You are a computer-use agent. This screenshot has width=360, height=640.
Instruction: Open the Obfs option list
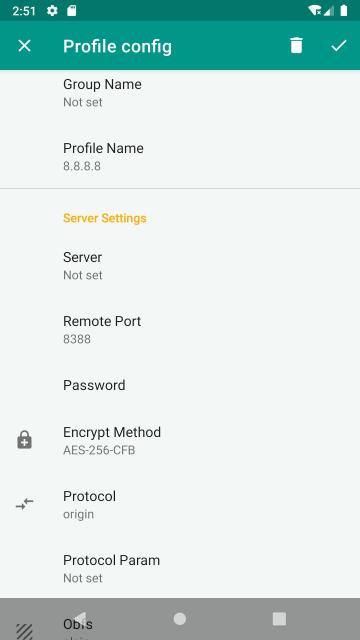[x=180, y=624]
